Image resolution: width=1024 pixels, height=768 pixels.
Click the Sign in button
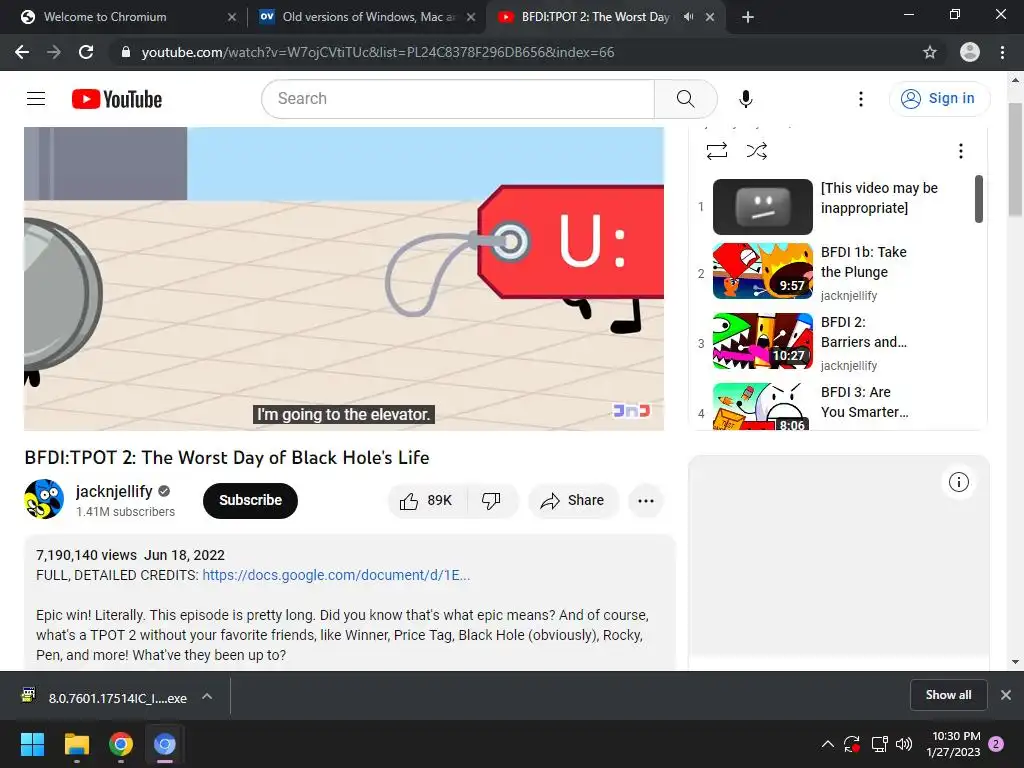point(939,99)
